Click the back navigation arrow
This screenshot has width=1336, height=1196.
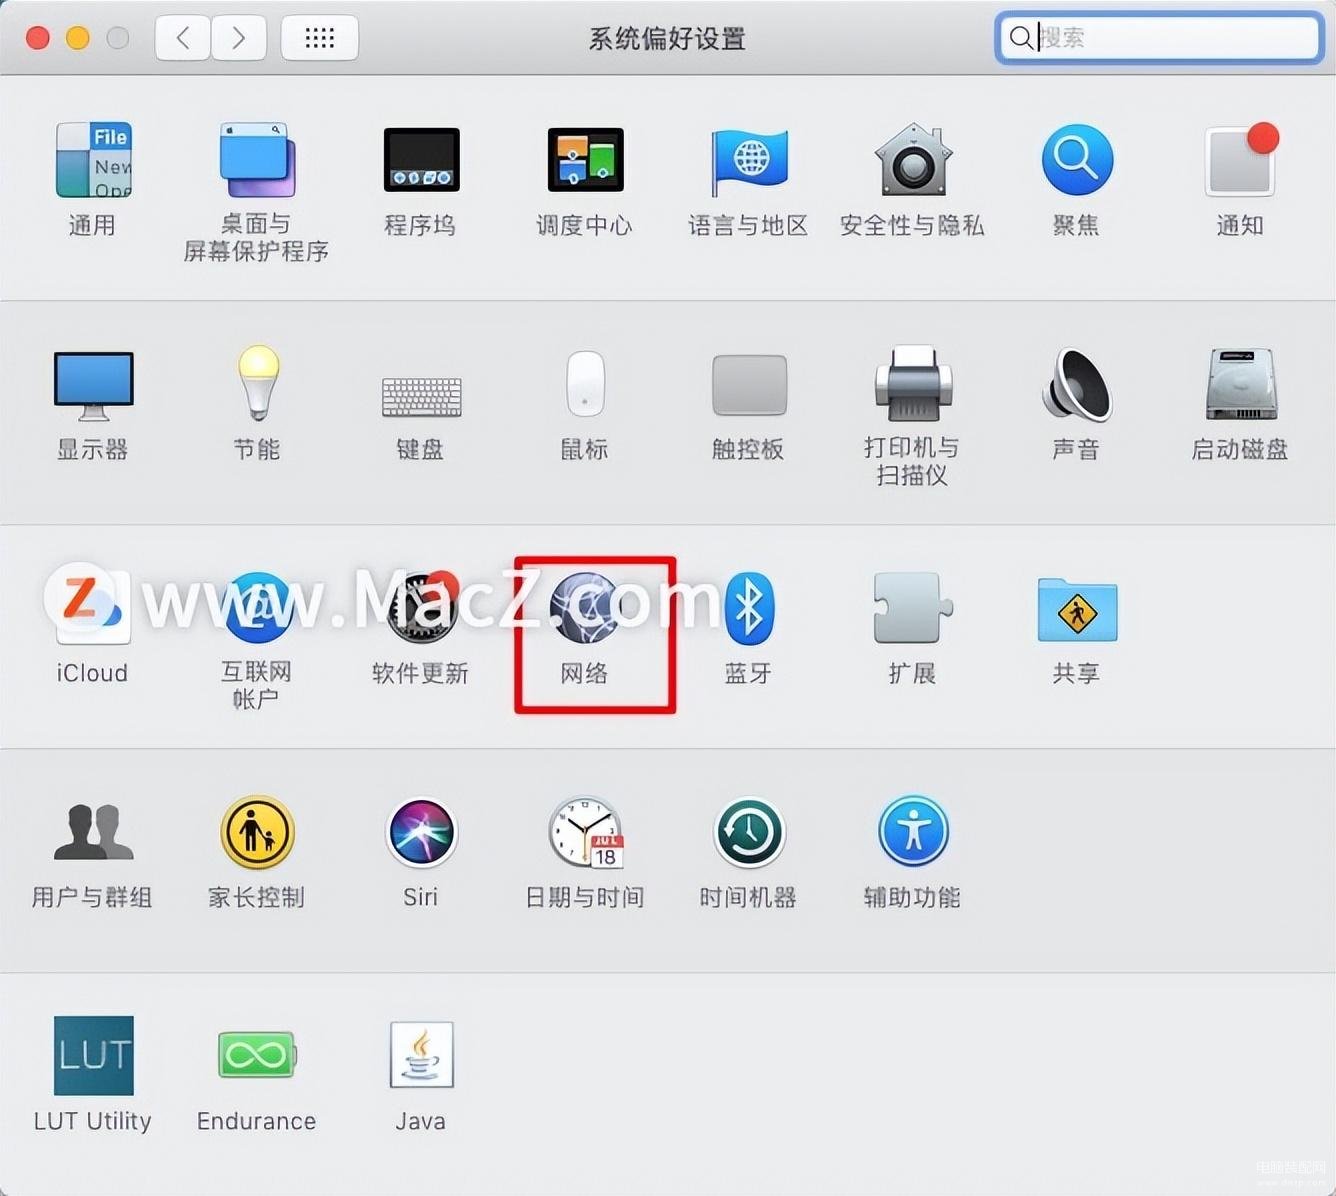[182, 37]
